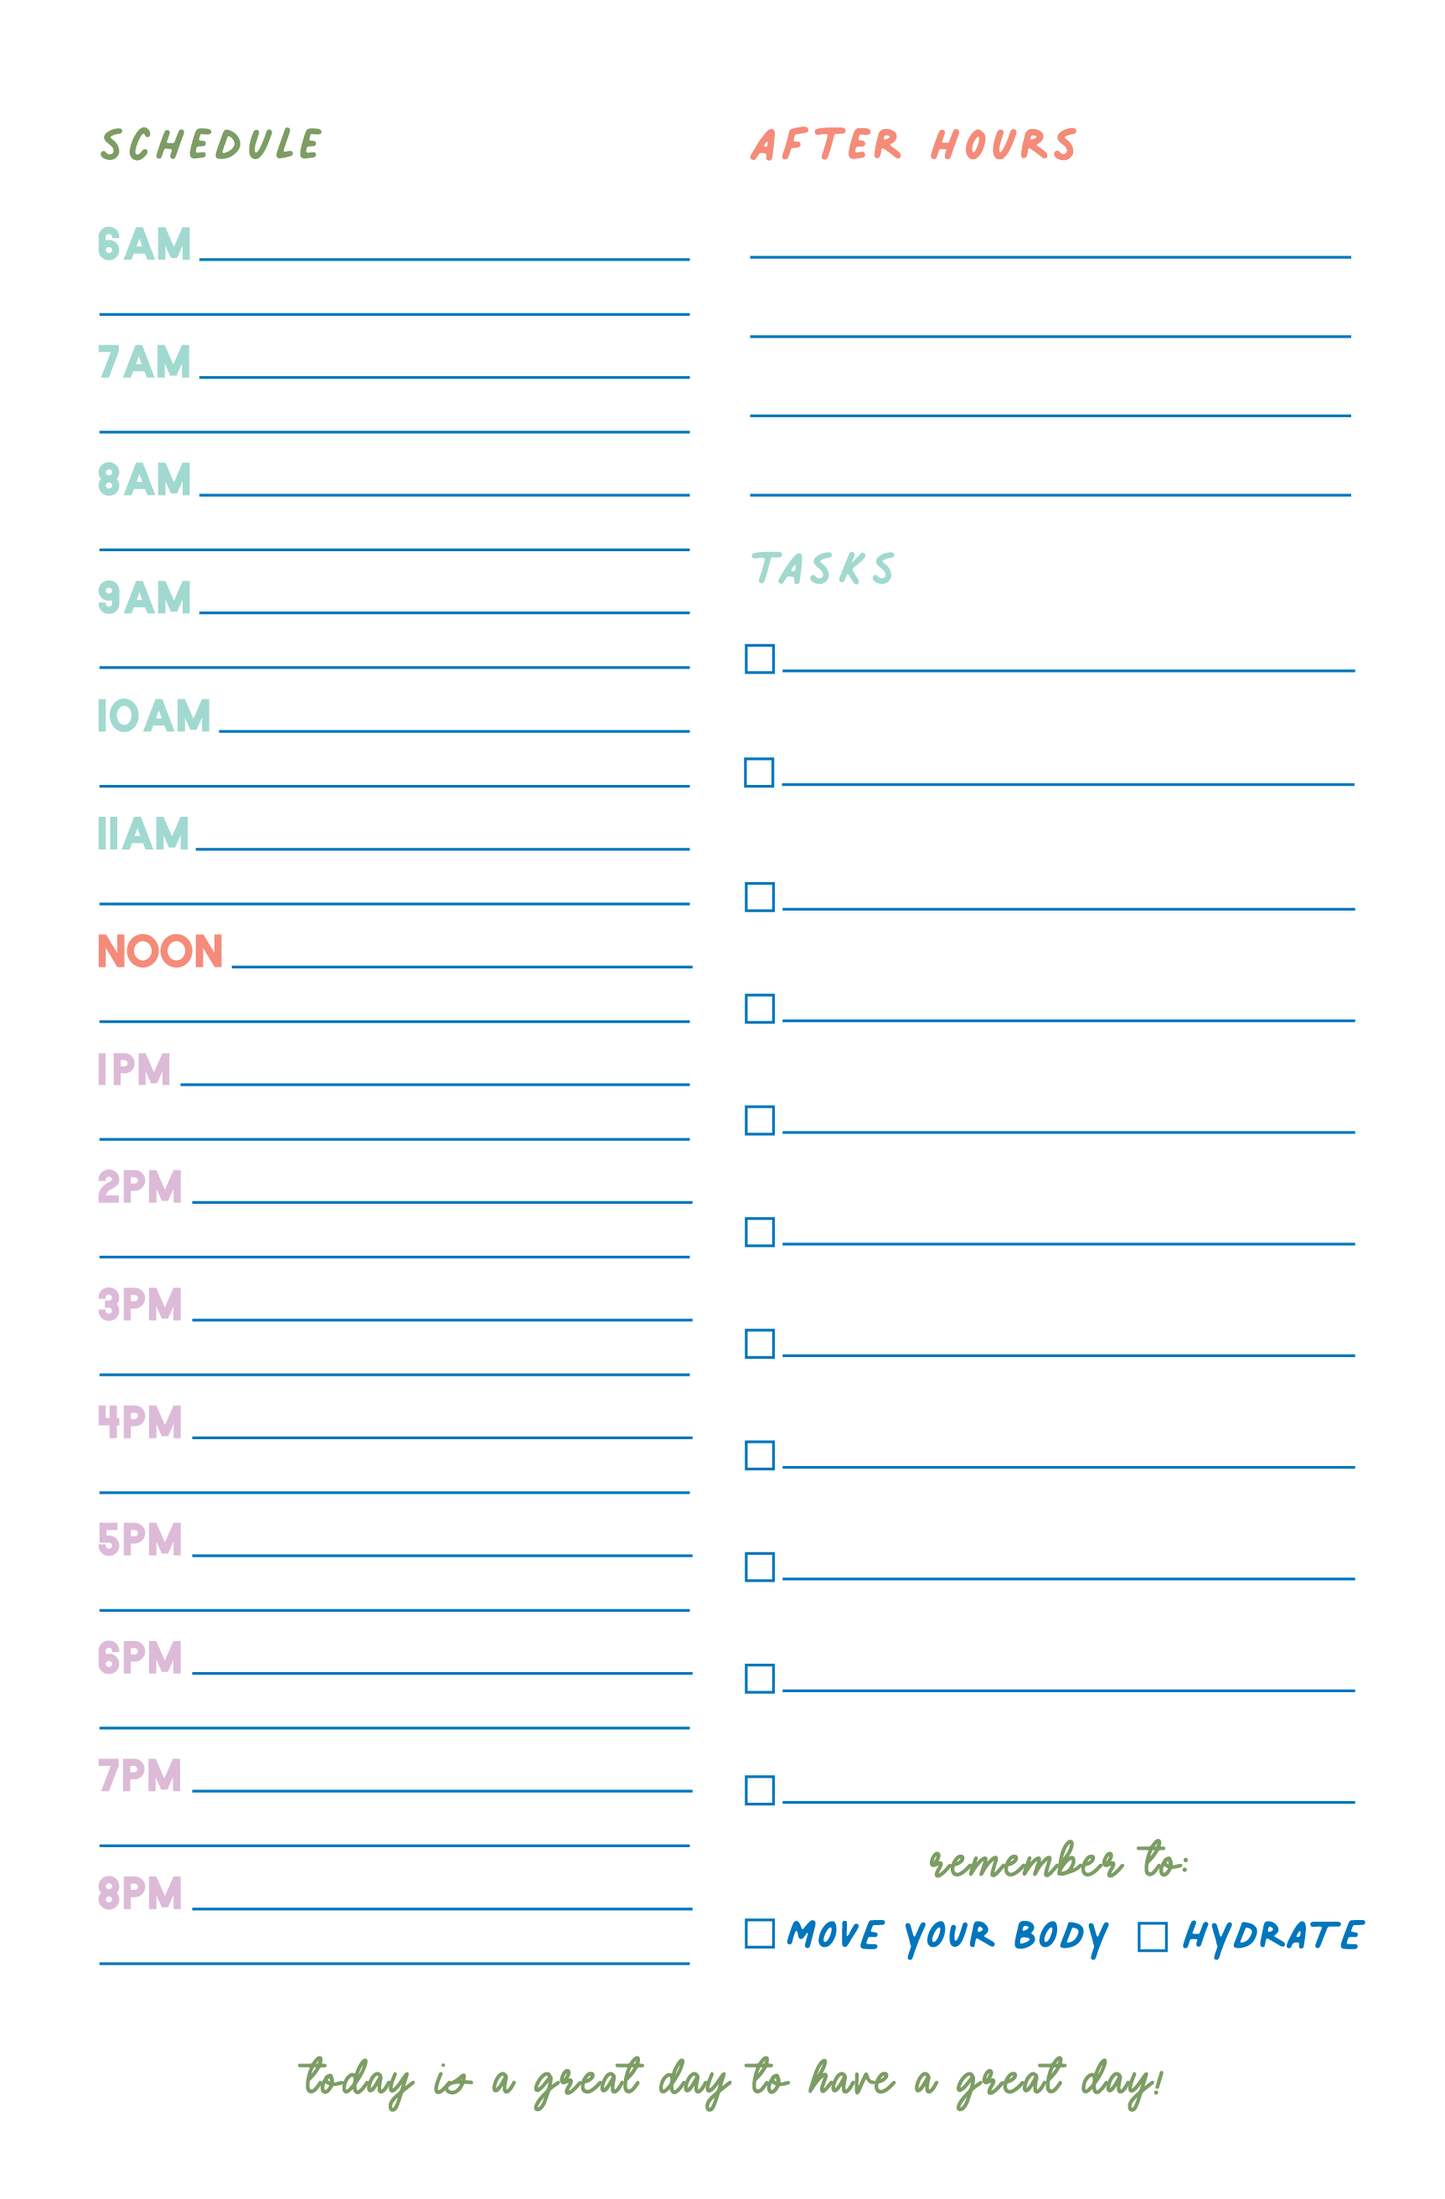Tick the Move Your Body checkbox
1445x2199 pixels.
point(759,1933)
